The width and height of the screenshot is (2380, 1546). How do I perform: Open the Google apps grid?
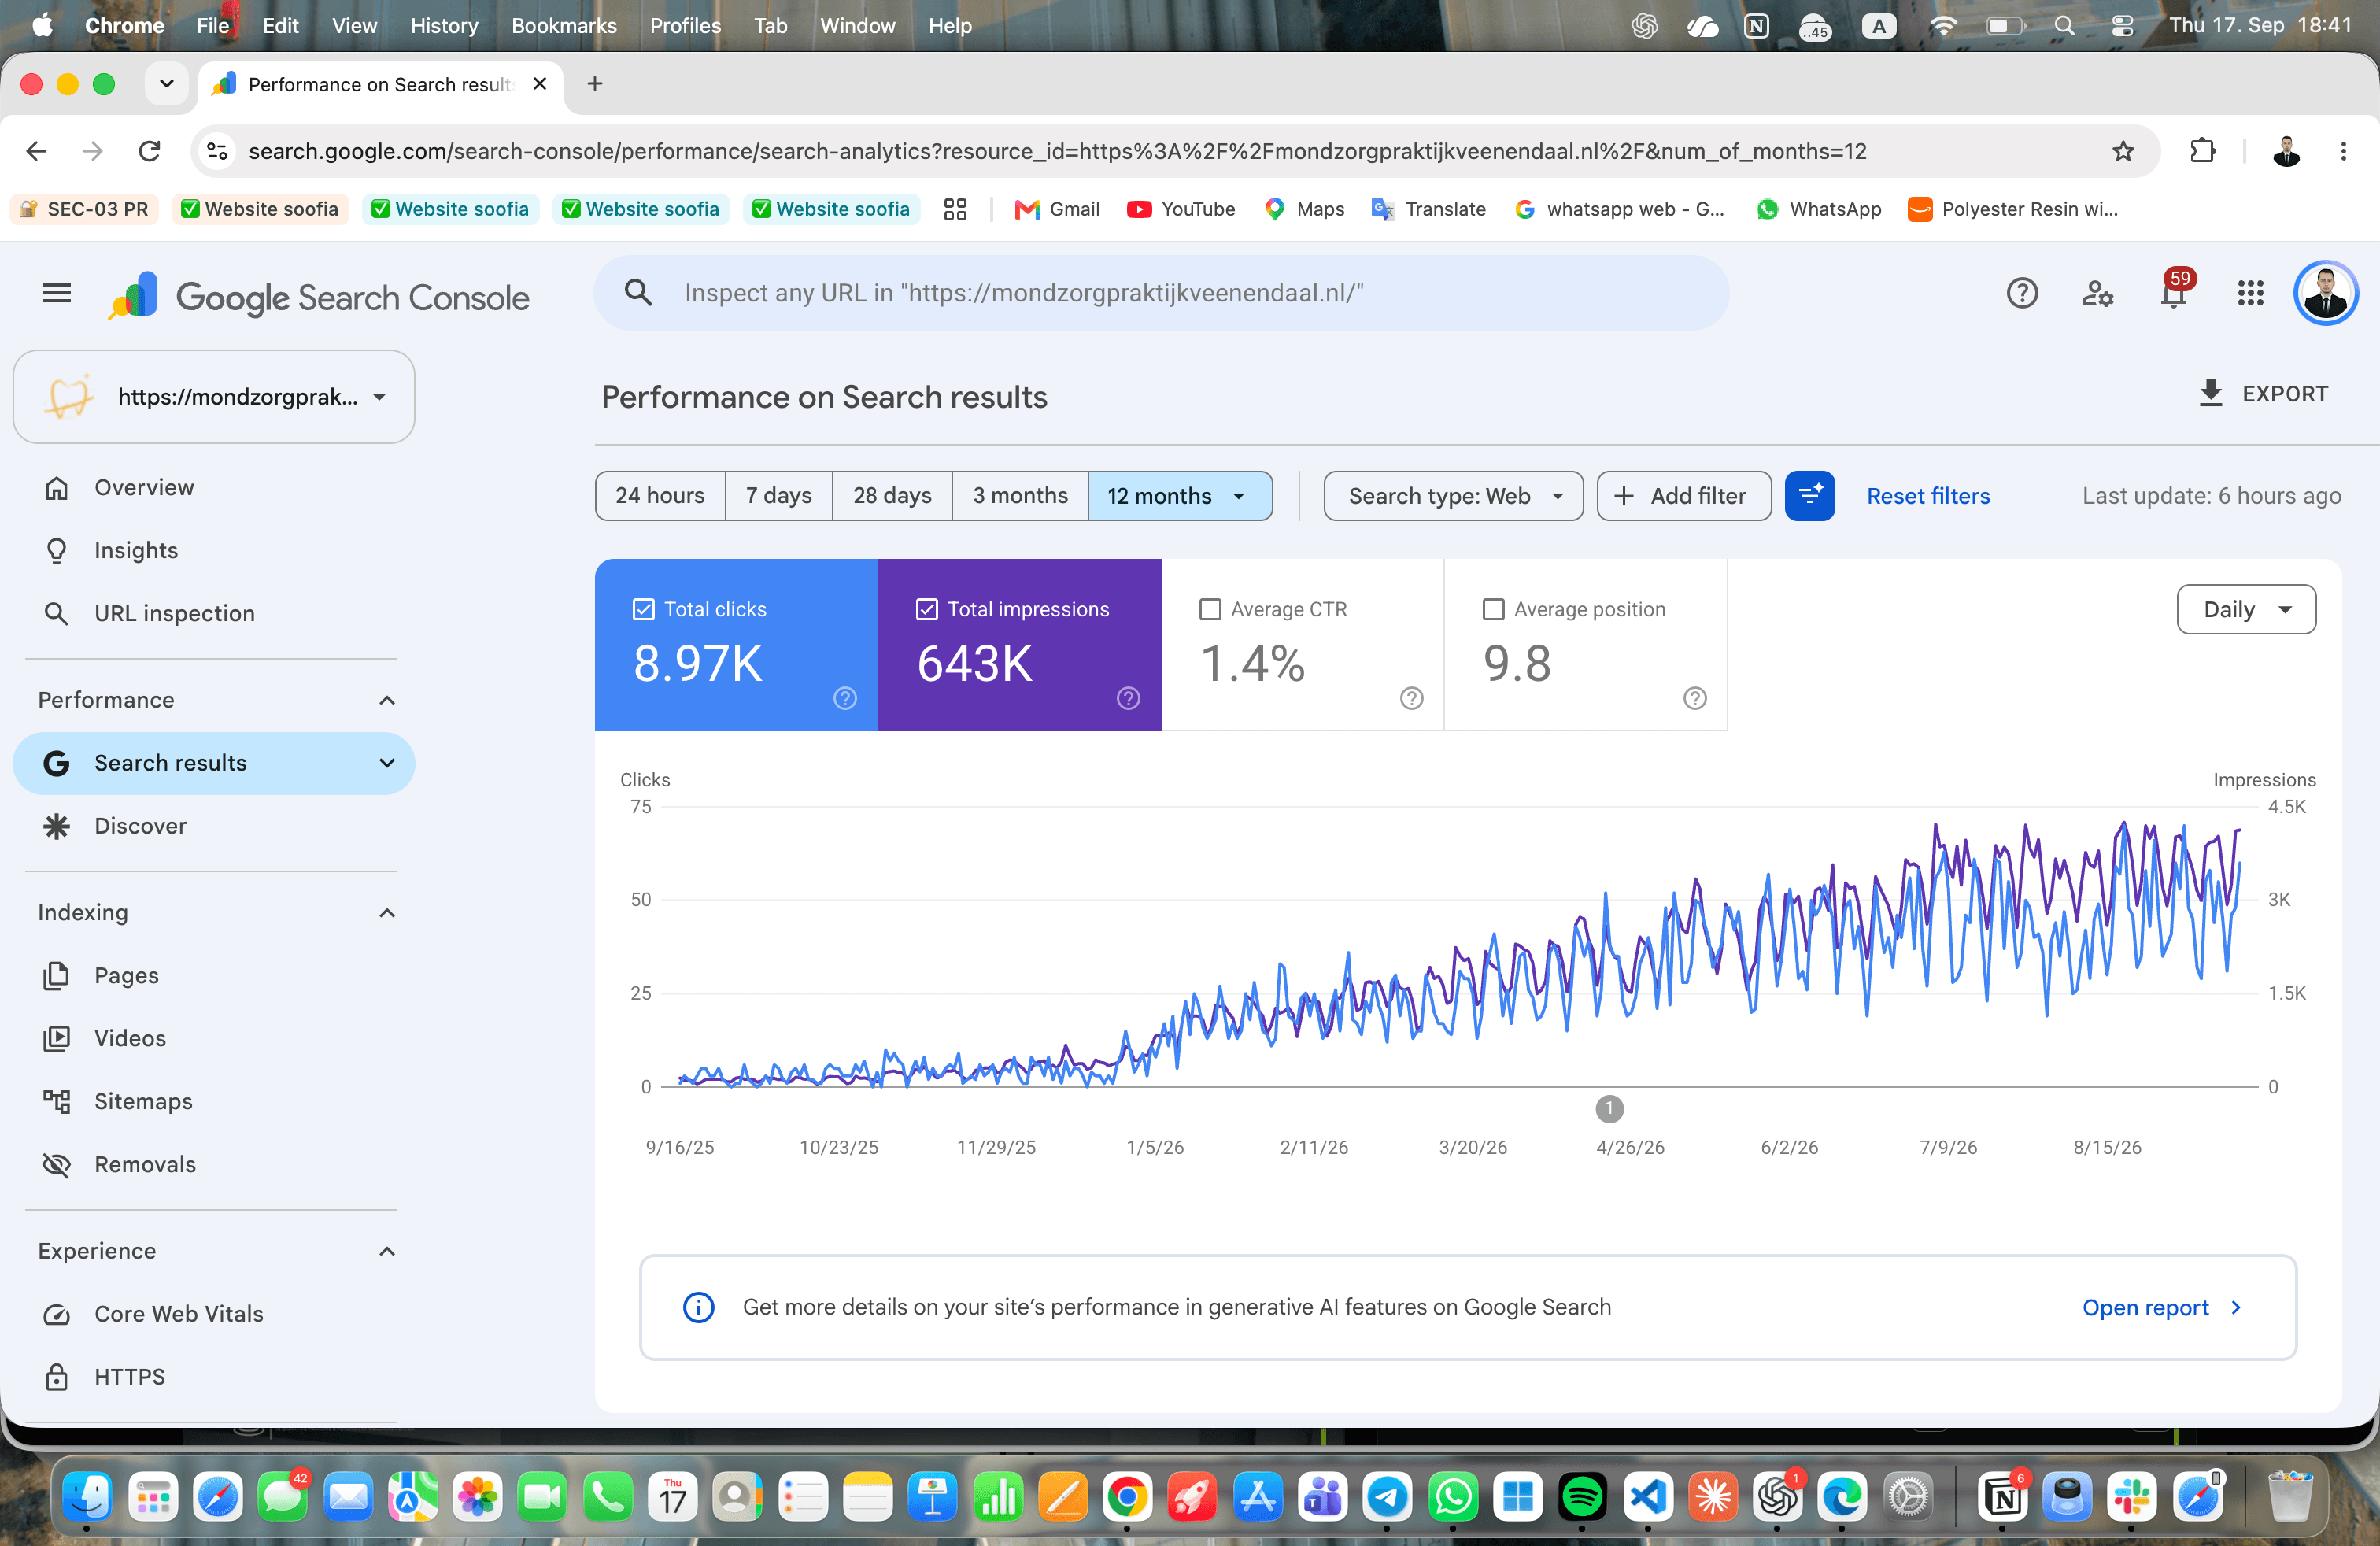[2250, 293]
